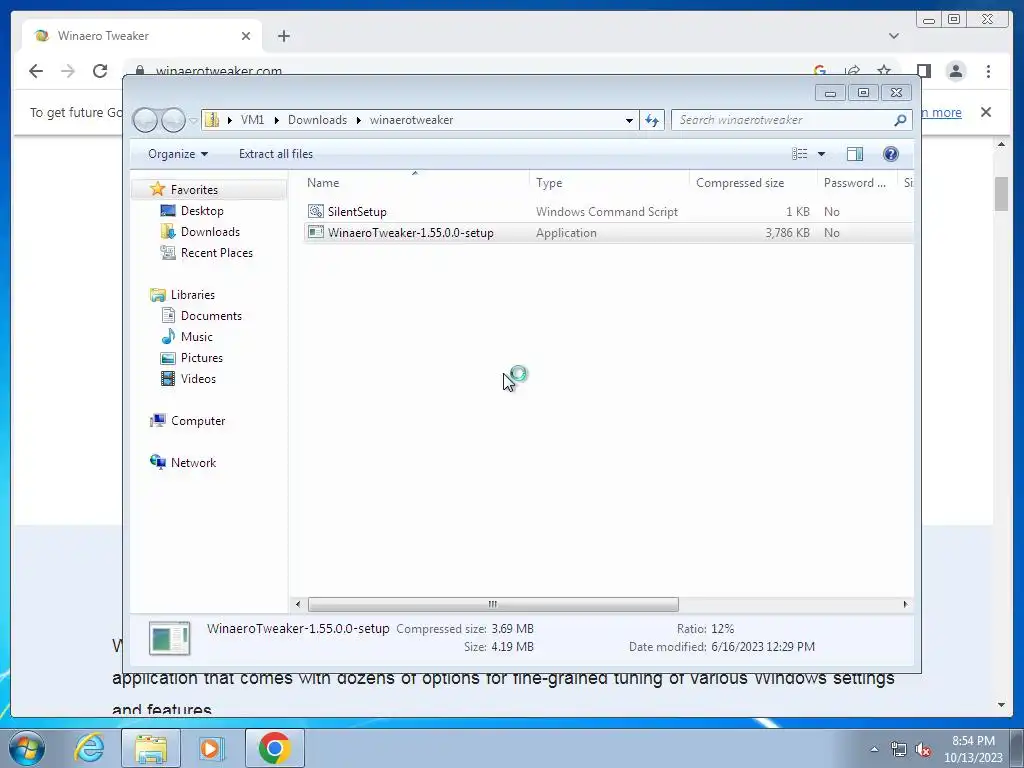The width and height of the screenshot is (1024, 768).
Task: Select the WinaeroTweaker-1.55.0.0-setup application icon
Action: point(316,232)
